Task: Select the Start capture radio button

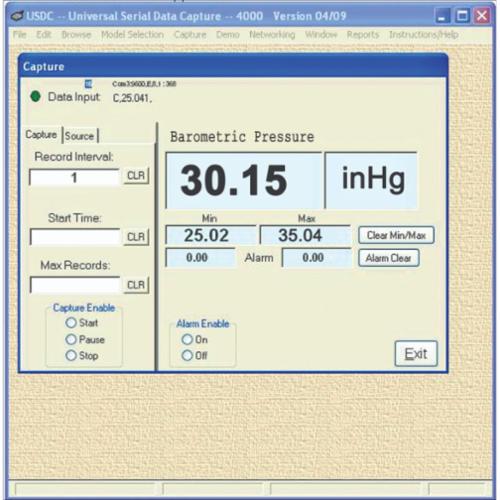Action: [71, 323]
